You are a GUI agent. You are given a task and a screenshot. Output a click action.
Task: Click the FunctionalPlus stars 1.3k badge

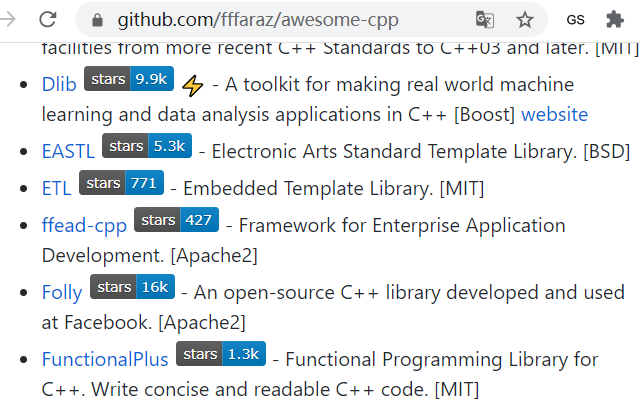(221, 353)
